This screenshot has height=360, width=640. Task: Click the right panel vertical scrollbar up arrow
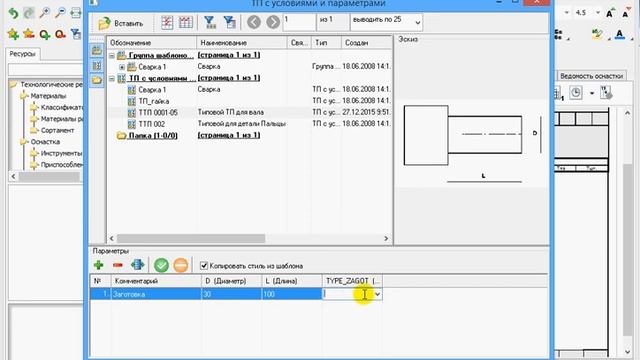[627, 113]
